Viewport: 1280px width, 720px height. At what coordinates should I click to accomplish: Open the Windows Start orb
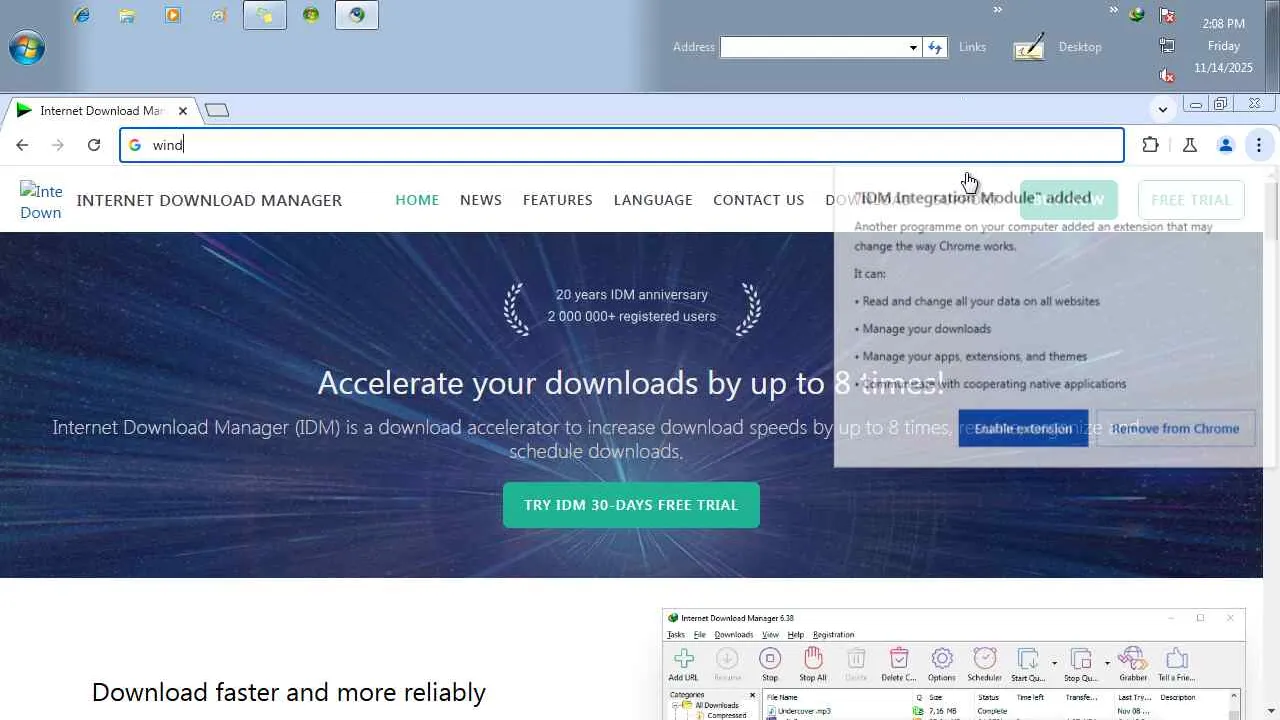pos(27,47)
